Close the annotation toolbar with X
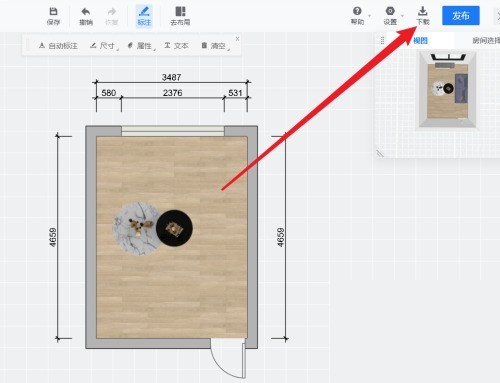 pos(237,39)
